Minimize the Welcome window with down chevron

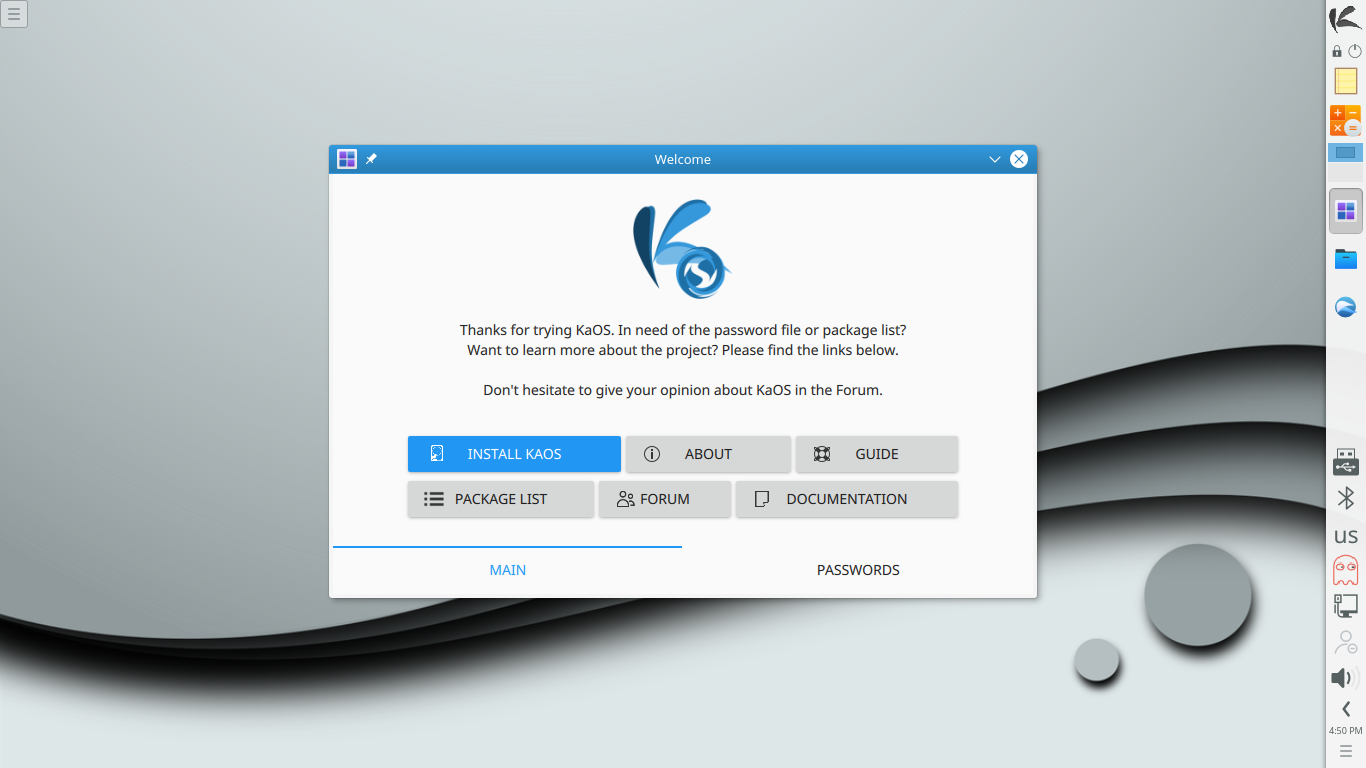tap(995, 159)
